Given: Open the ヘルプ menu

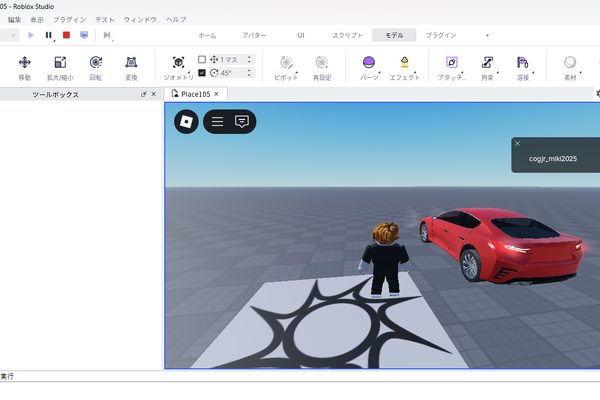Looking at the screenshot, I should coord(176,20).
